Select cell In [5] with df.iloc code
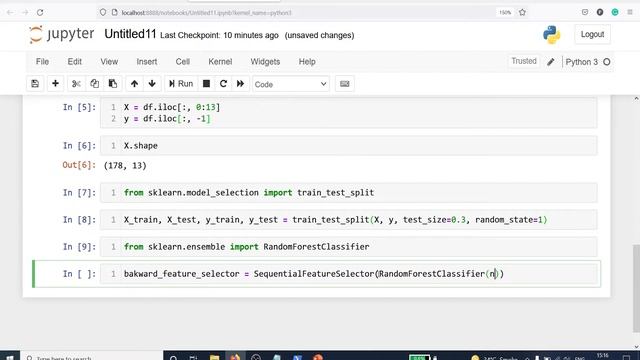The width and height of the screenshot is (640, 360). [x=349, y=113]
